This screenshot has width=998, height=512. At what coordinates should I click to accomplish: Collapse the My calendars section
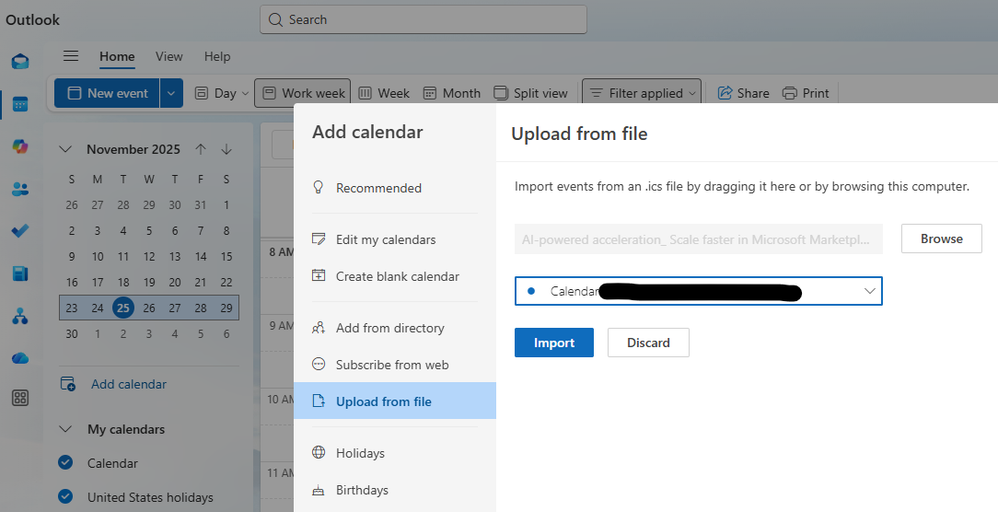click(66, 429)
